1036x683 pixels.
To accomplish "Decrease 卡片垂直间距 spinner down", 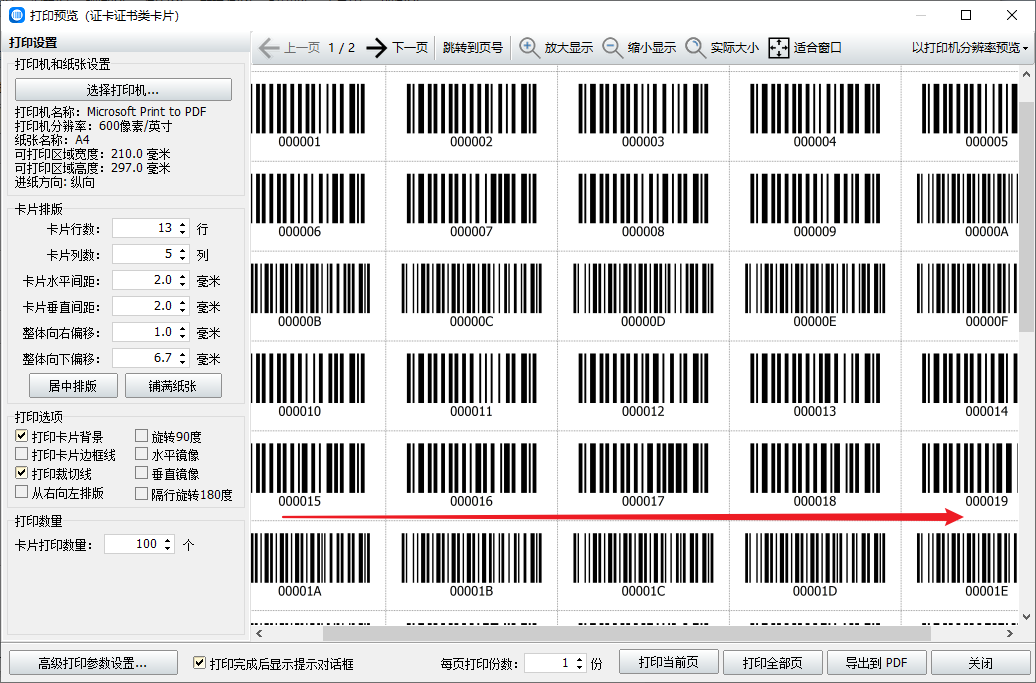I will [183, 310].
